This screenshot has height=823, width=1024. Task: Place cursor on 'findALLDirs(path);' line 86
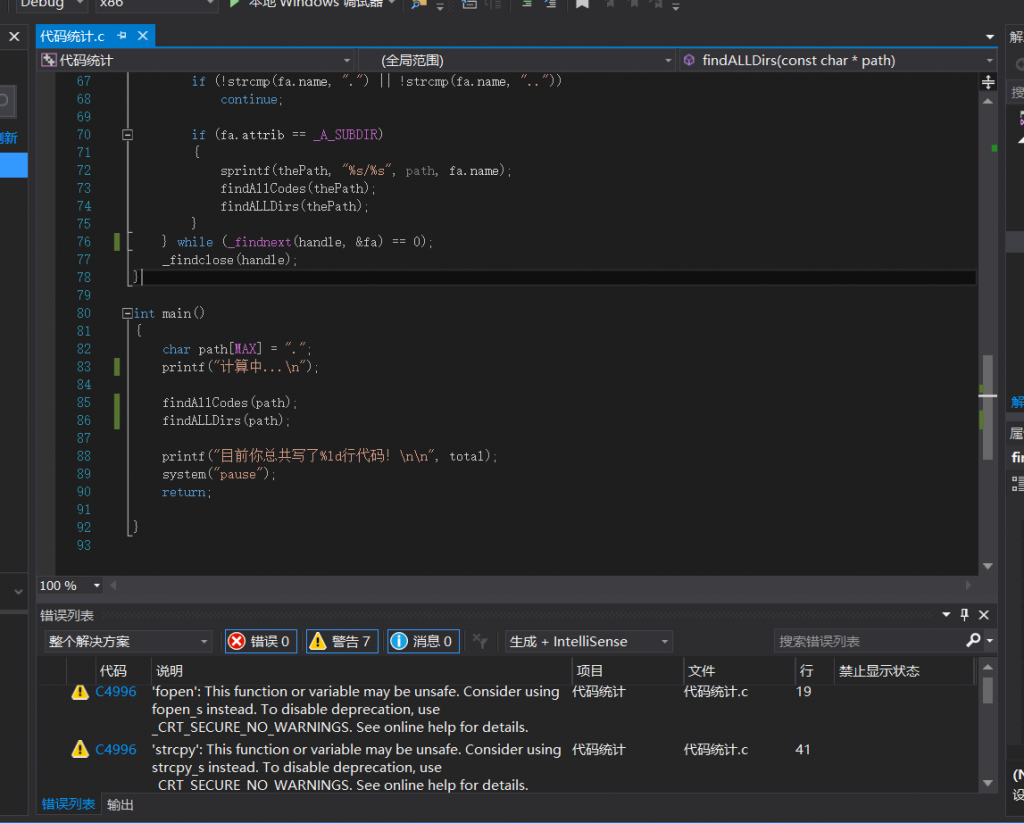[226, 421]
